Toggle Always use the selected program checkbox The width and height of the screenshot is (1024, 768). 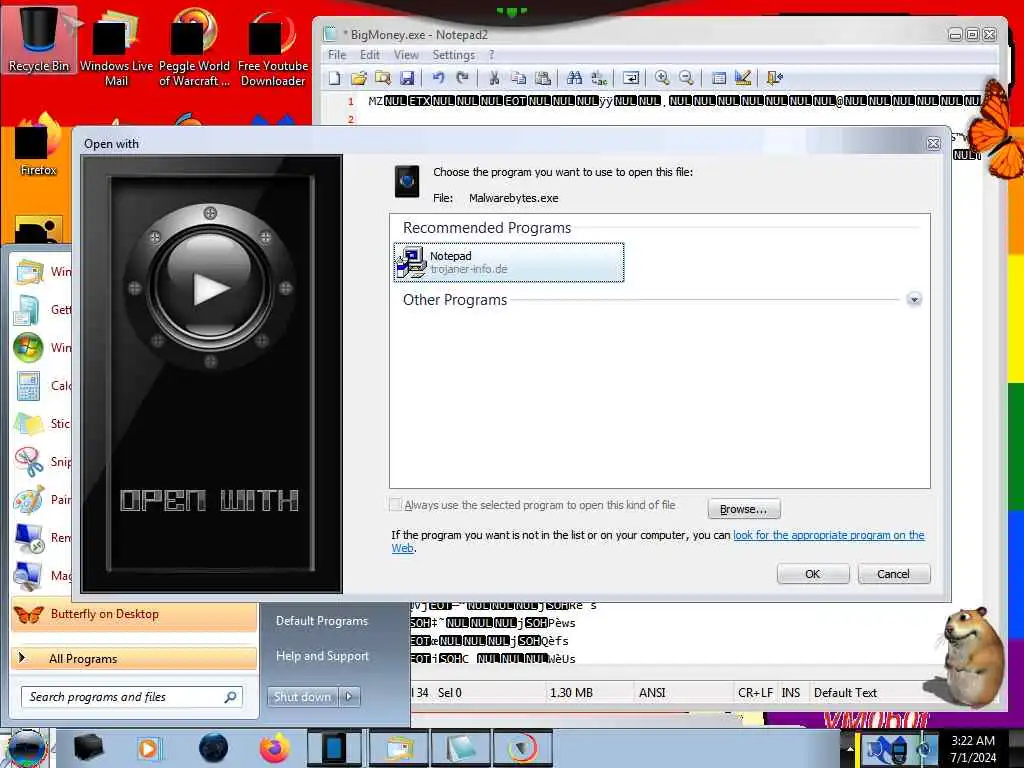(395, 505)
